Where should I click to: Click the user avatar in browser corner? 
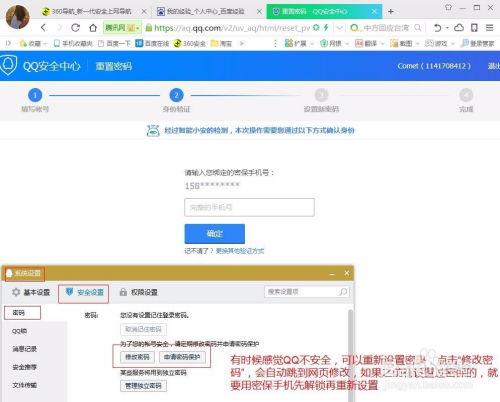click(x=17, y=17)
